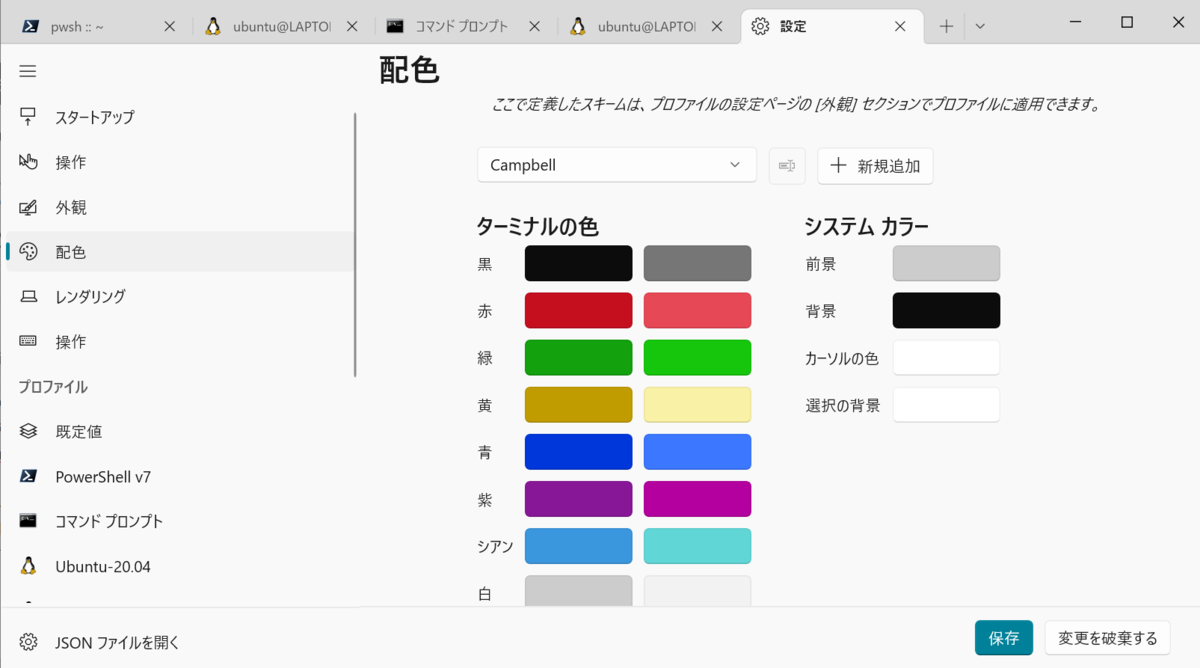Click the keyboard icon beside second 操作

click(x=28, y=341)
